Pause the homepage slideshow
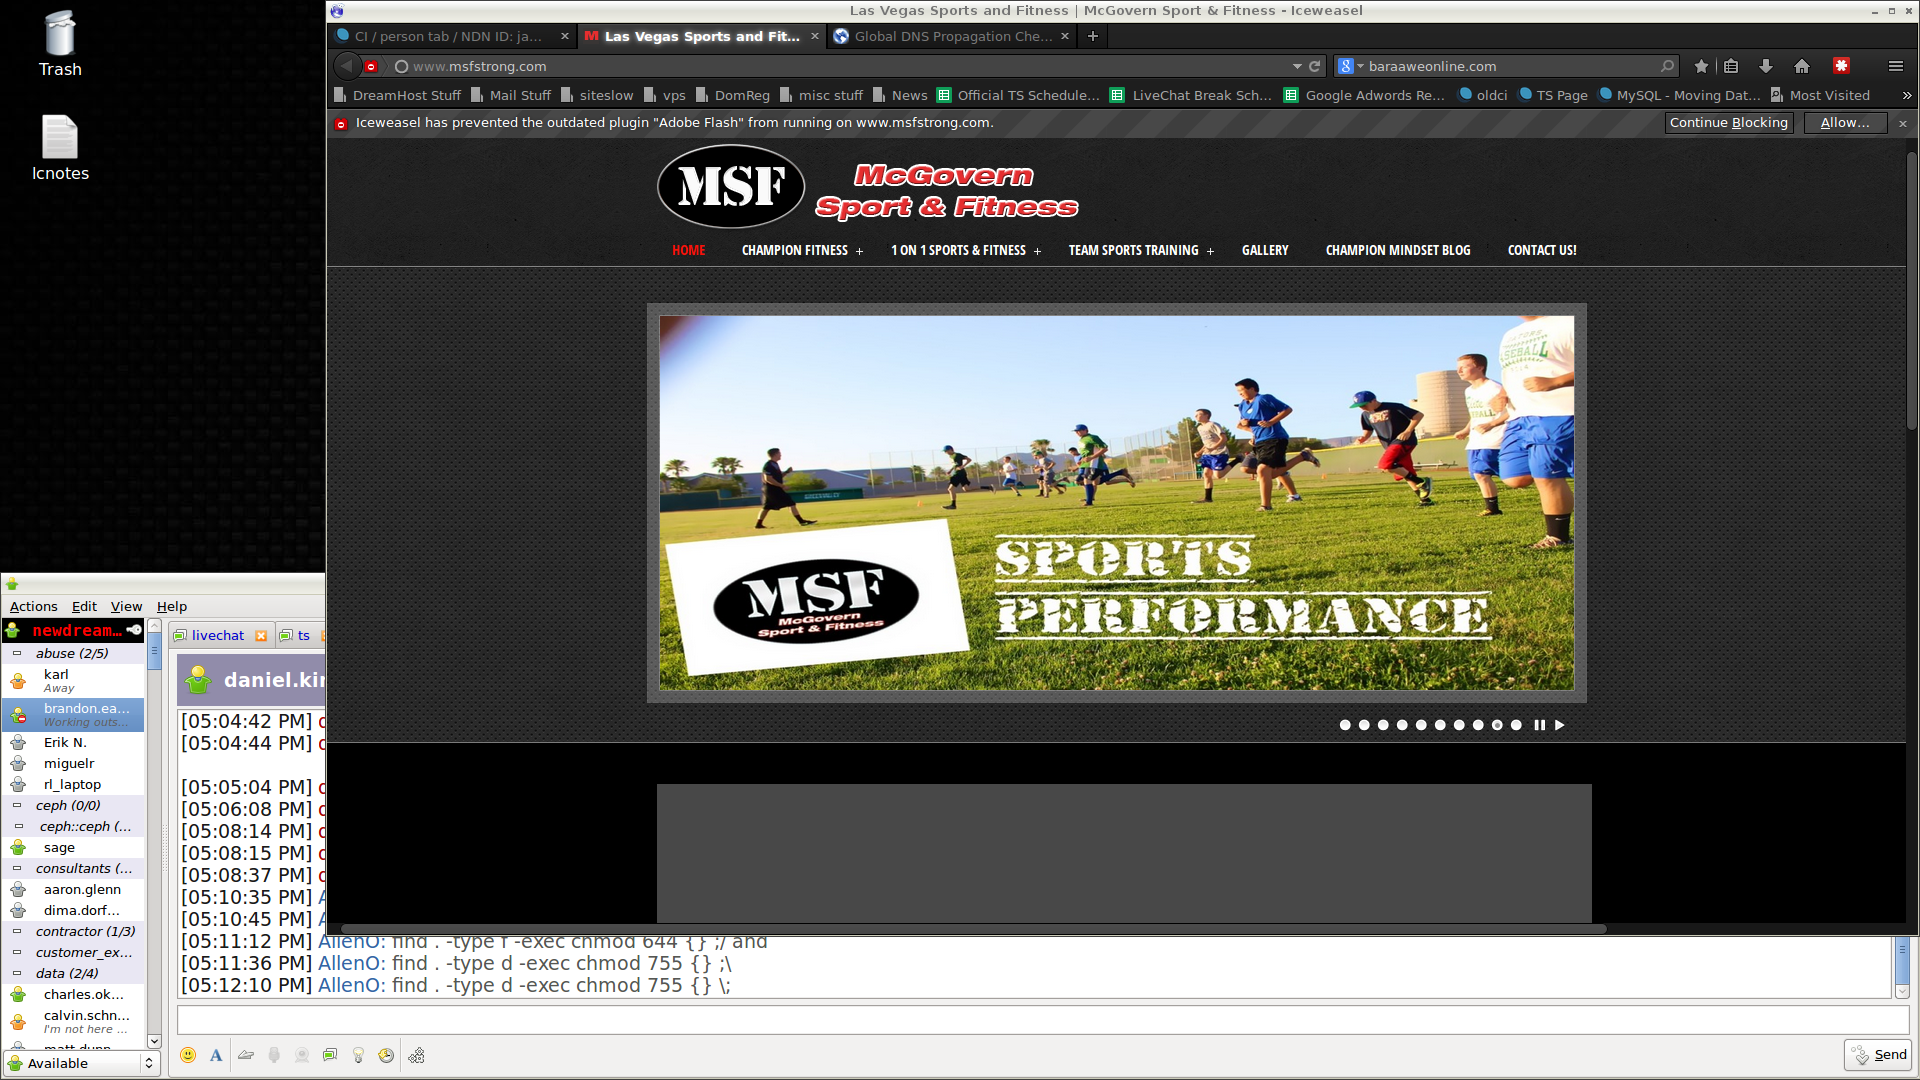Image resolution: width=1920 pixels, height=1080 pixels. point(1540,725)
